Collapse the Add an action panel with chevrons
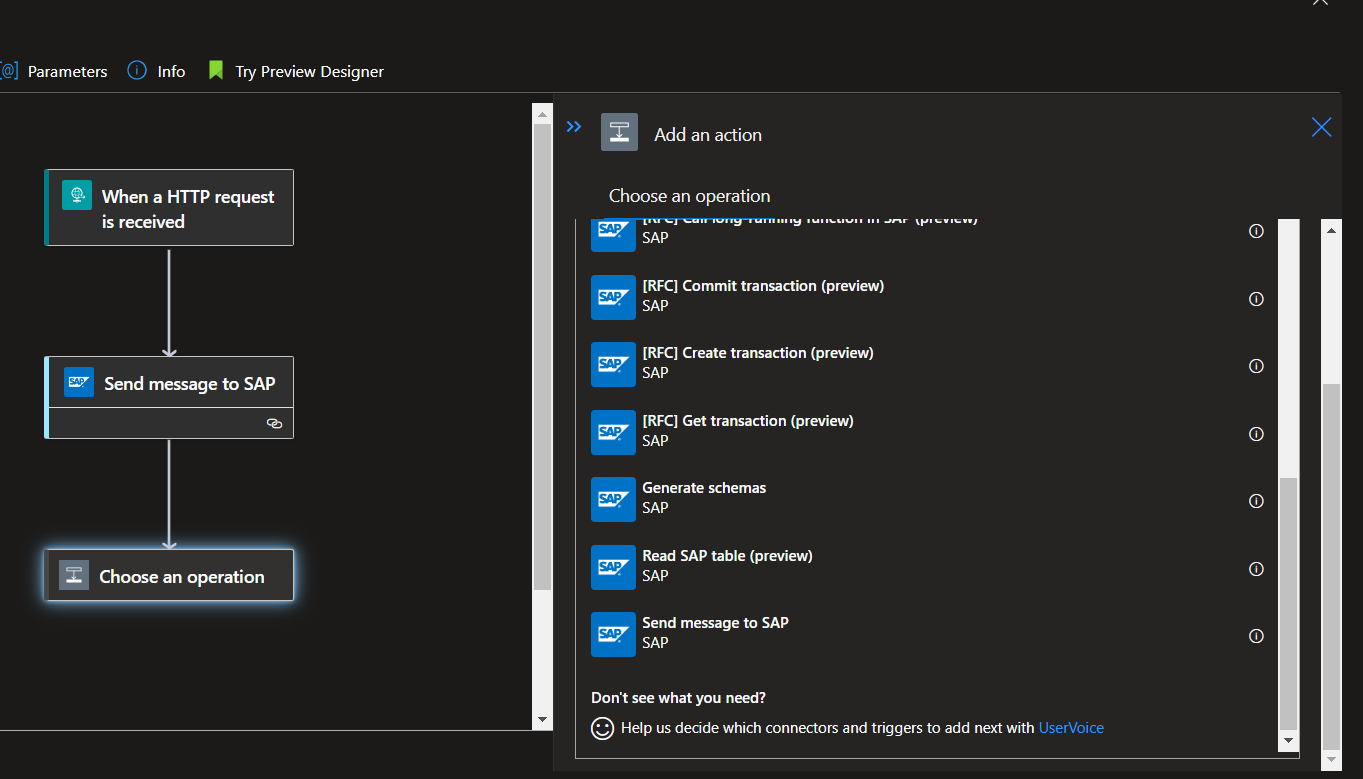Screen dimensions: 1363x779 click(574, 127)
